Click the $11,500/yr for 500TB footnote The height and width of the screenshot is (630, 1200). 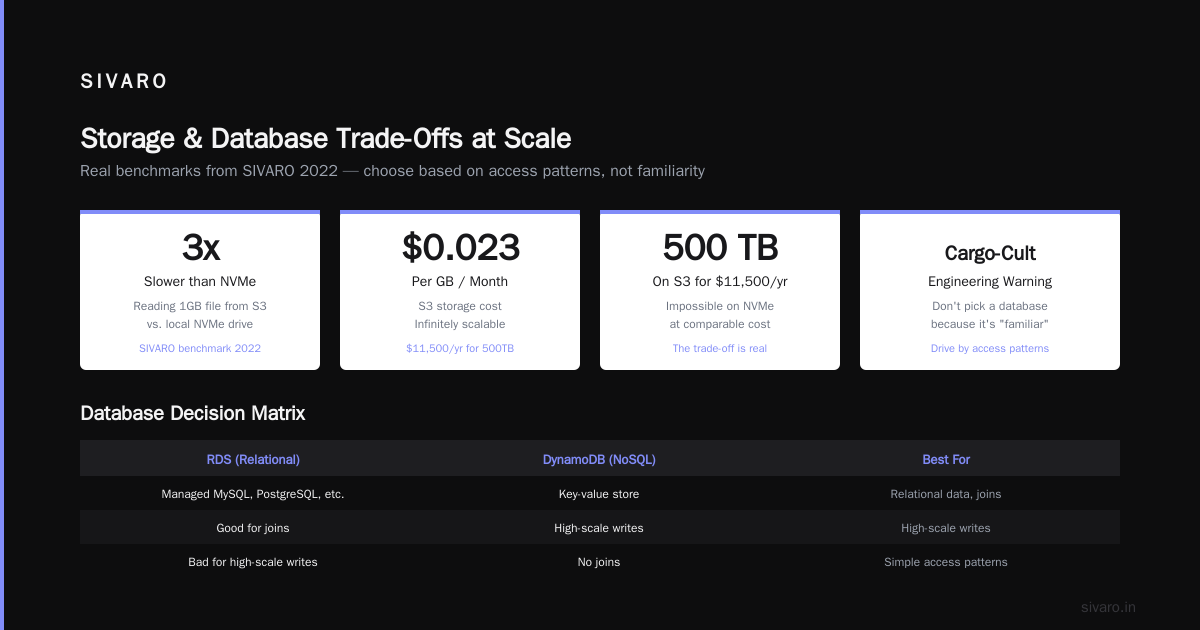coord(460,348)
